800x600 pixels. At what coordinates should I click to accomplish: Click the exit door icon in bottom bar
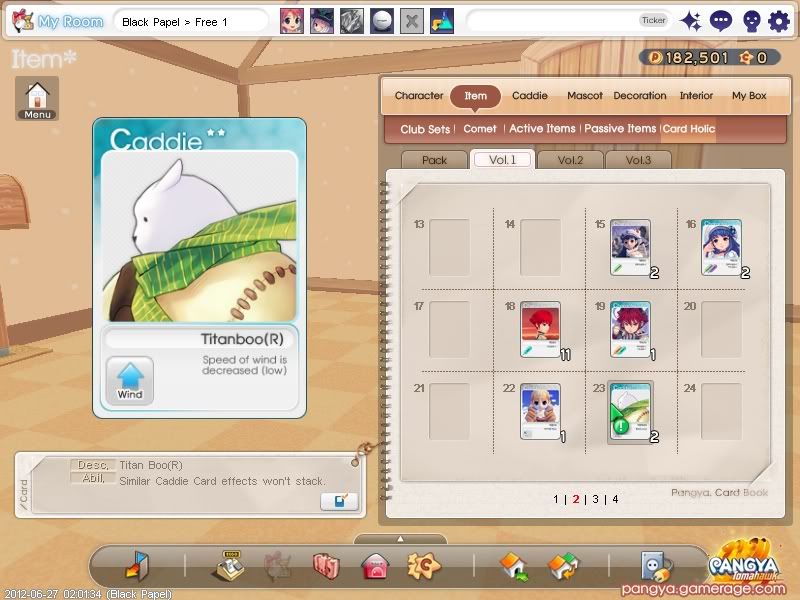coord(137,565)
